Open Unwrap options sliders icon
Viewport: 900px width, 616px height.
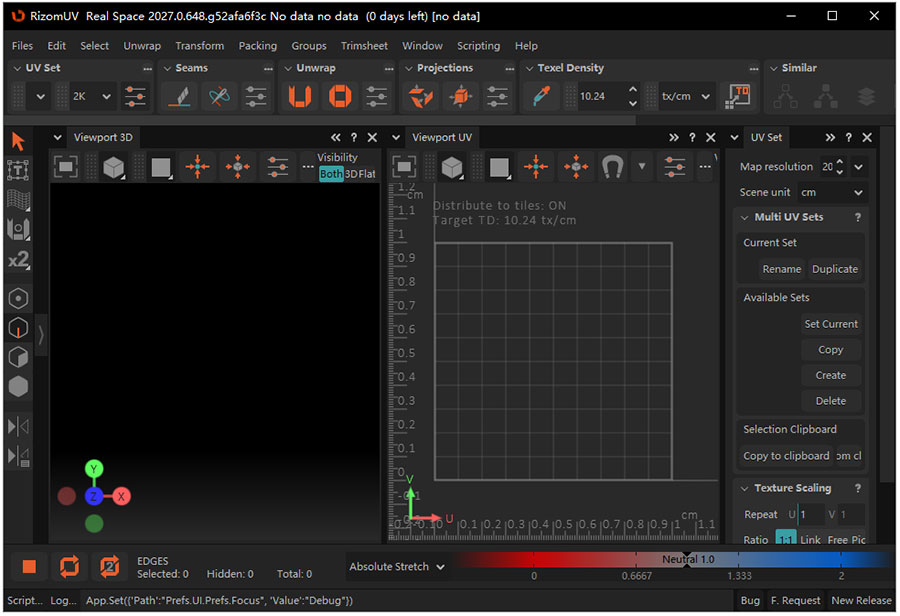[377, 96]
